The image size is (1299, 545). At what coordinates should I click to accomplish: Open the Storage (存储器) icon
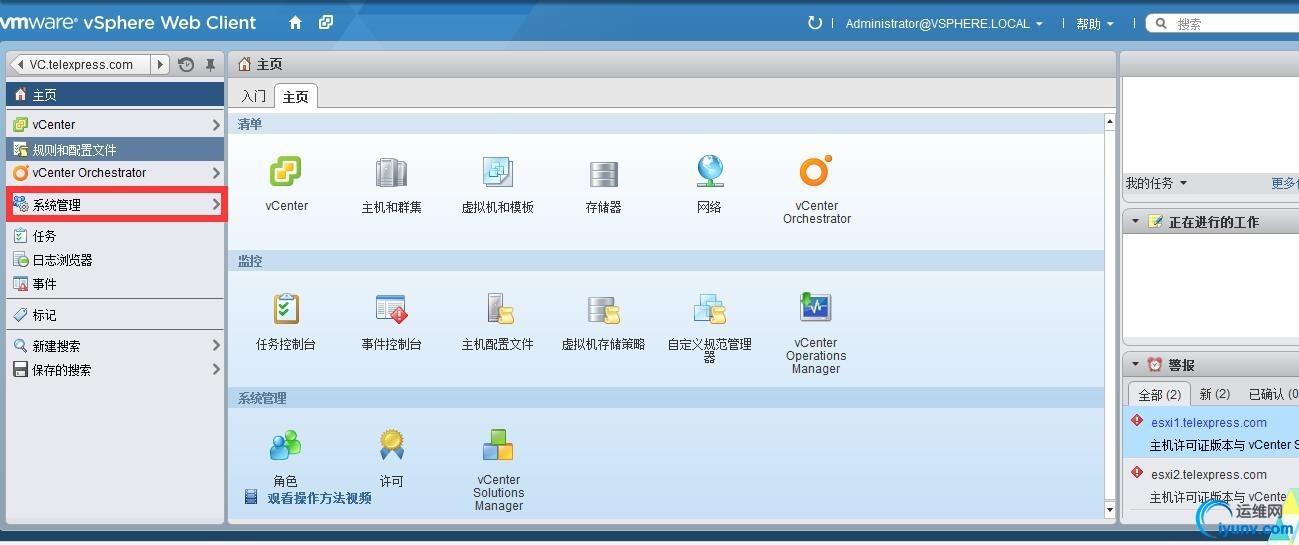603,174
